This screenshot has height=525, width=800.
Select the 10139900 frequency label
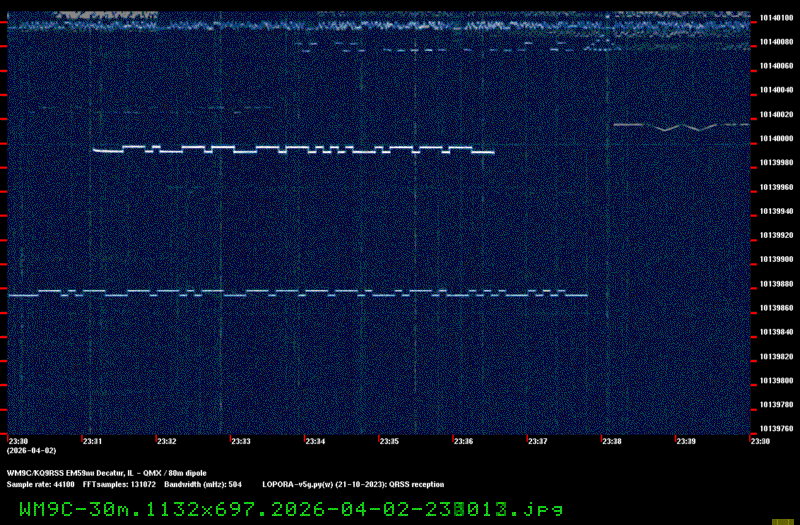[x=774, y=259]
